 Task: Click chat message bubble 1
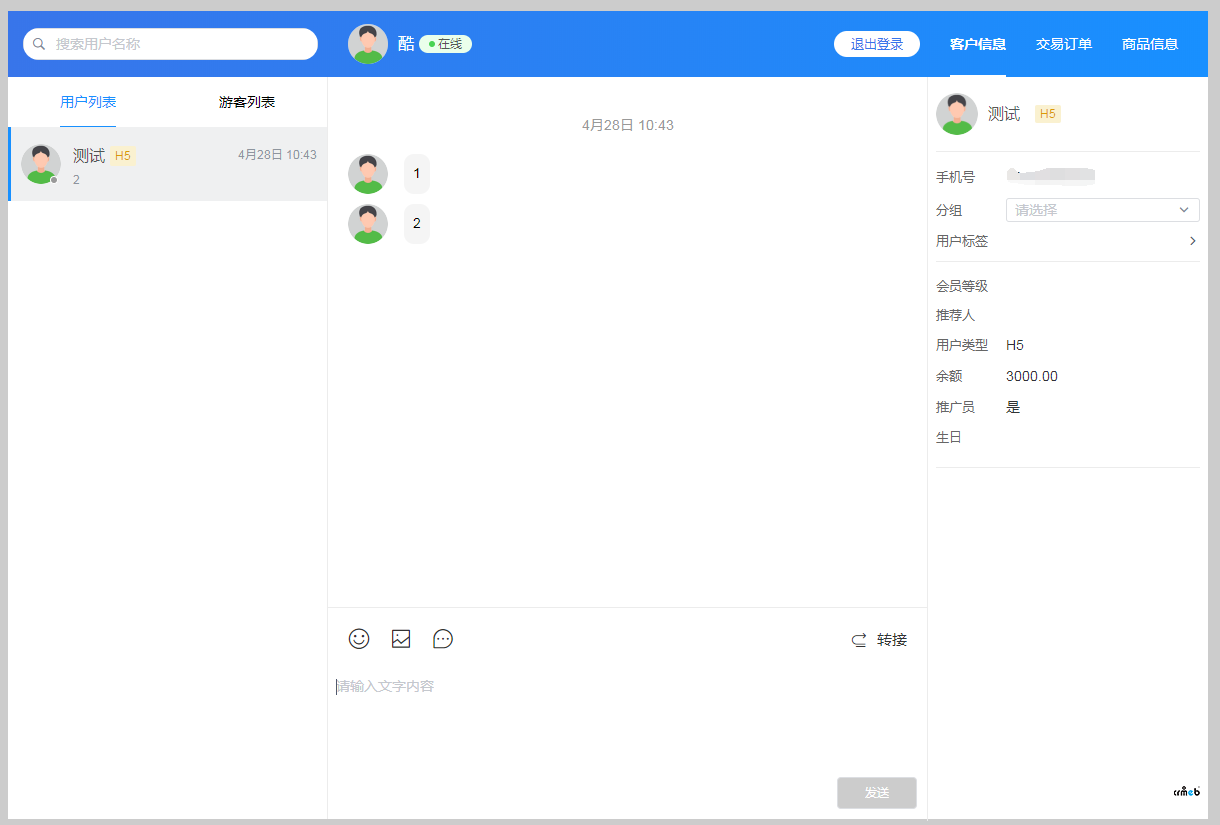(417, 174)
